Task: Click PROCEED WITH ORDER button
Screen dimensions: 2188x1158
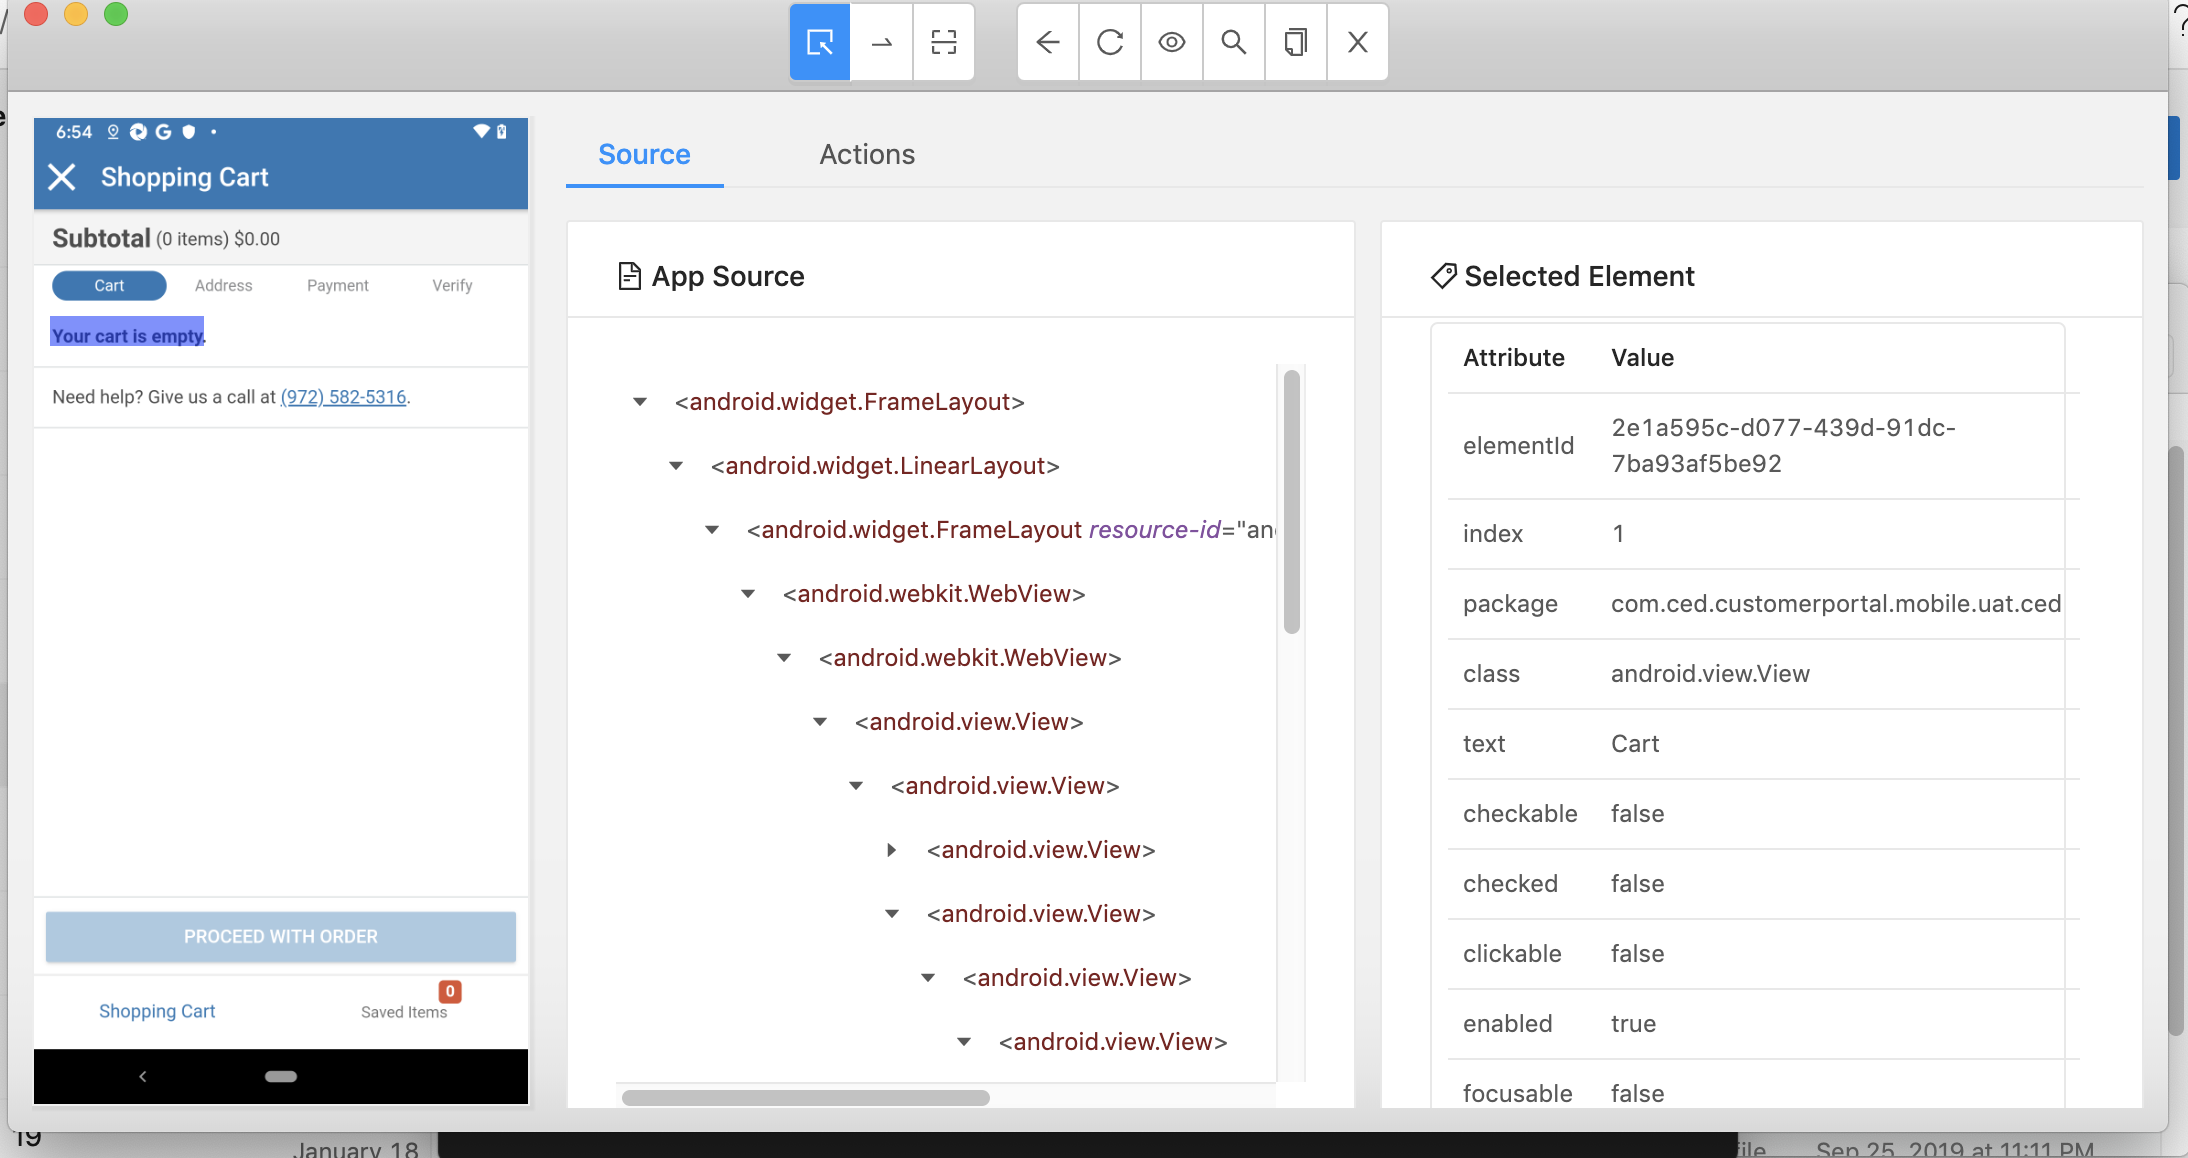Action: (x=281, y=937)
